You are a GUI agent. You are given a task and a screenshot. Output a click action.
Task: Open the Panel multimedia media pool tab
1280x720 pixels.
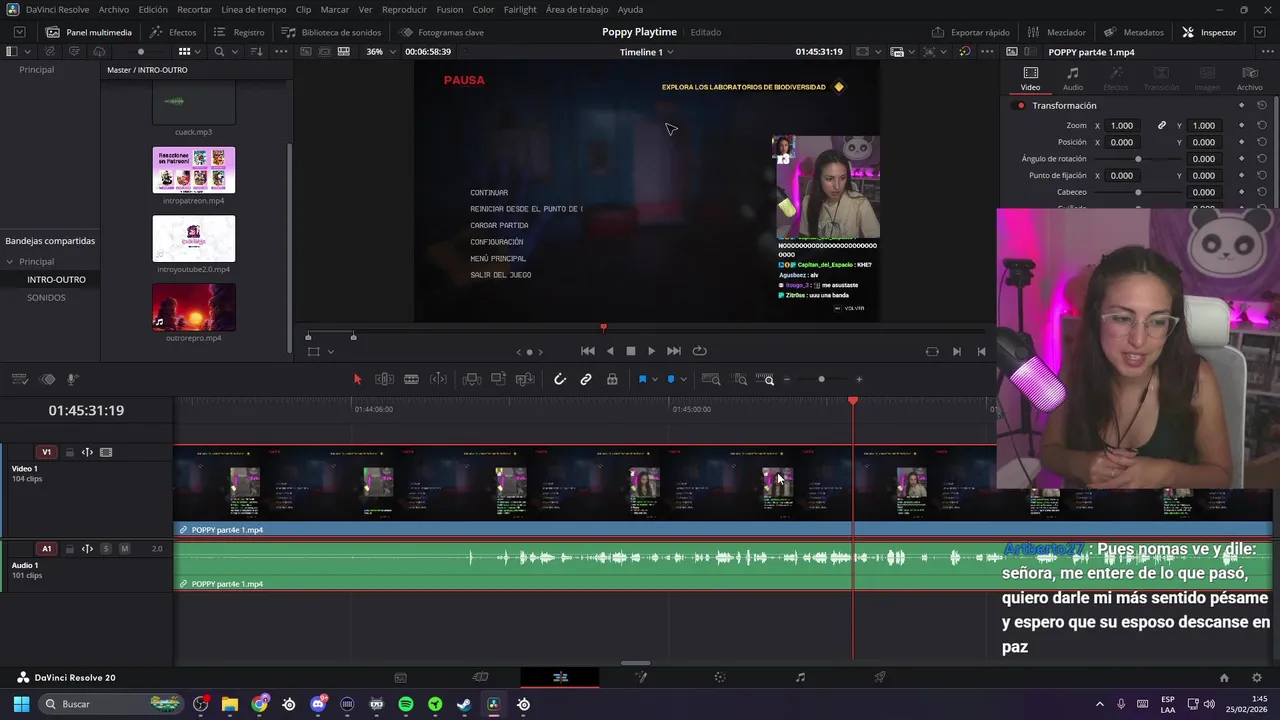tap(88, 32)
